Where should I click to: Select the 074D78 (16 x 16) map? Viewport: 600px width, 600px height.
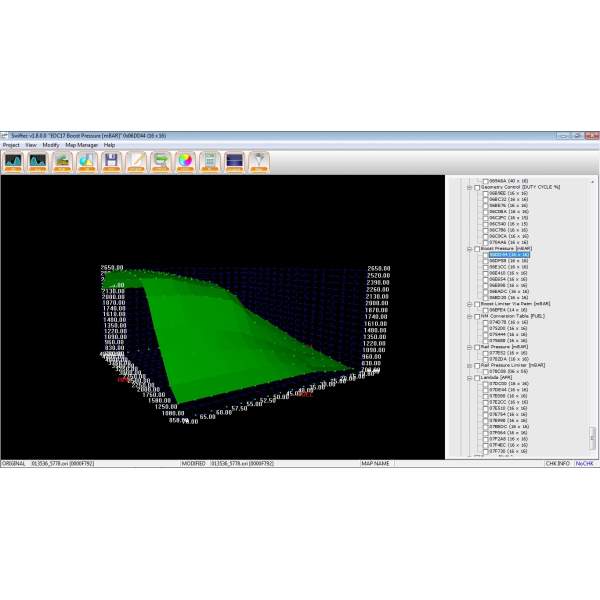pos(509,322)
